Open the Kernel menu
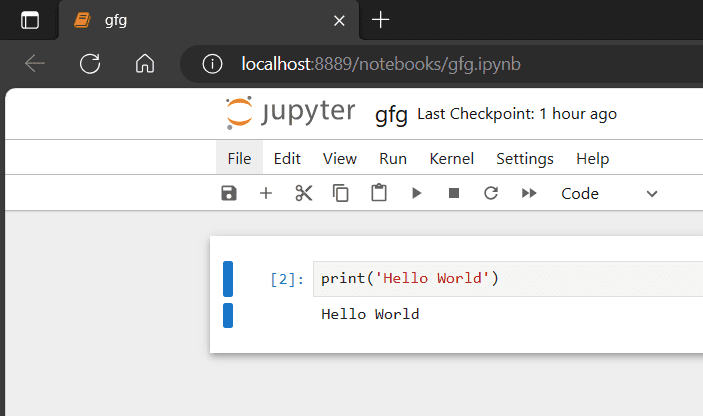Screen dimensions: 703x416 (x=451, y=159)
